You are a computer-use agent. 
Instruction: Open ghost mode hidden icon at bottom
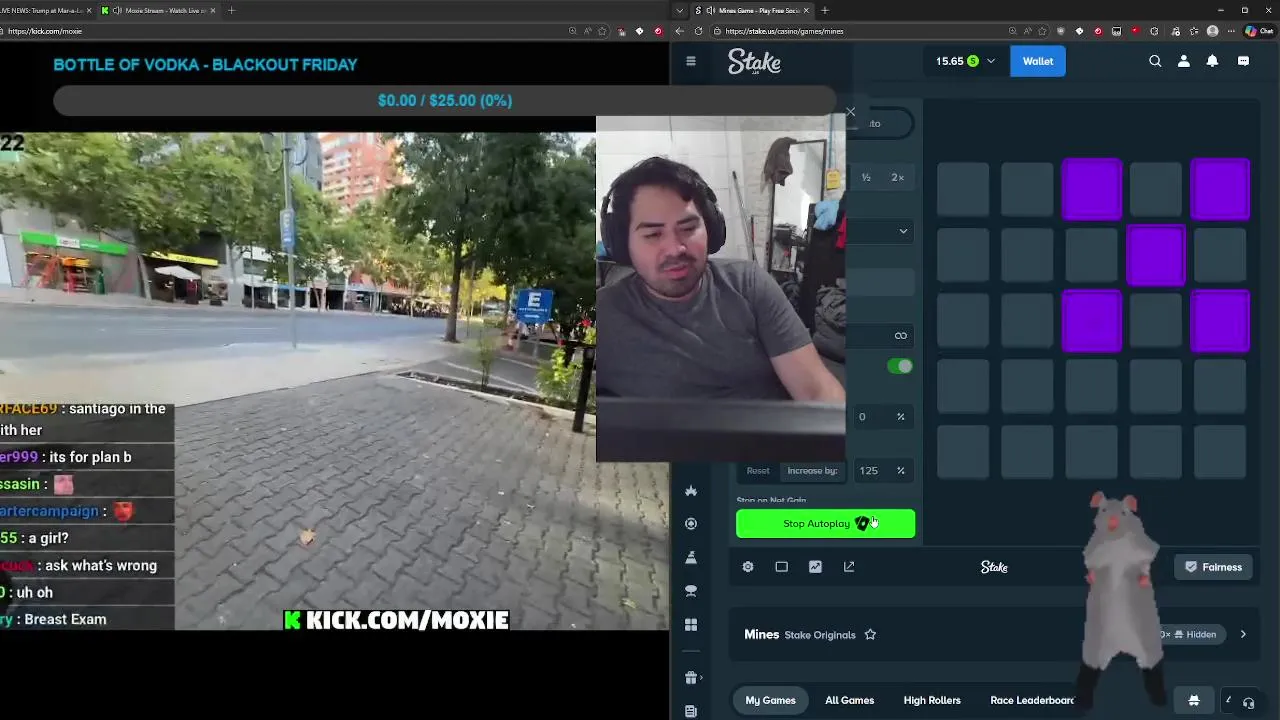coord(1193,700)
